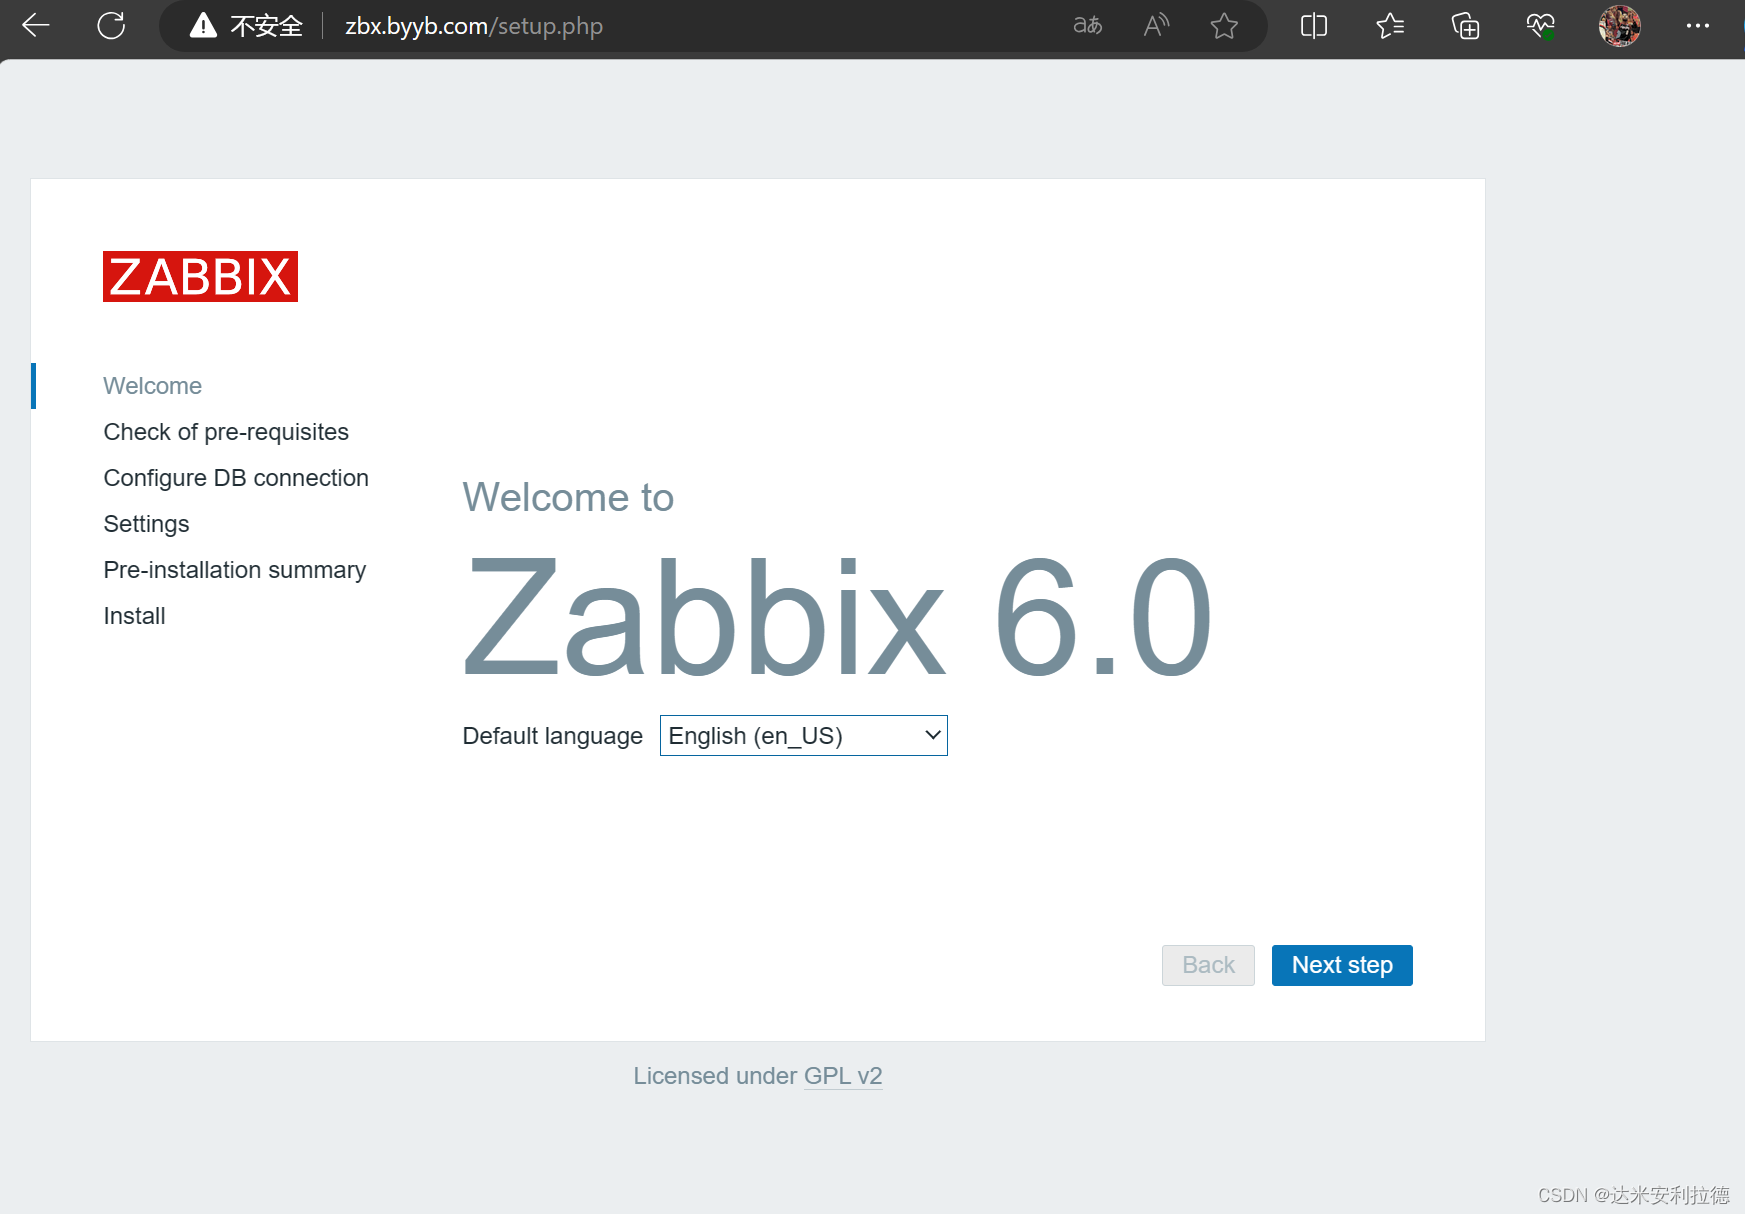Click the Zabbix 6.0 heading text
Screen dimensions: 1745x1214
[837, 618]
